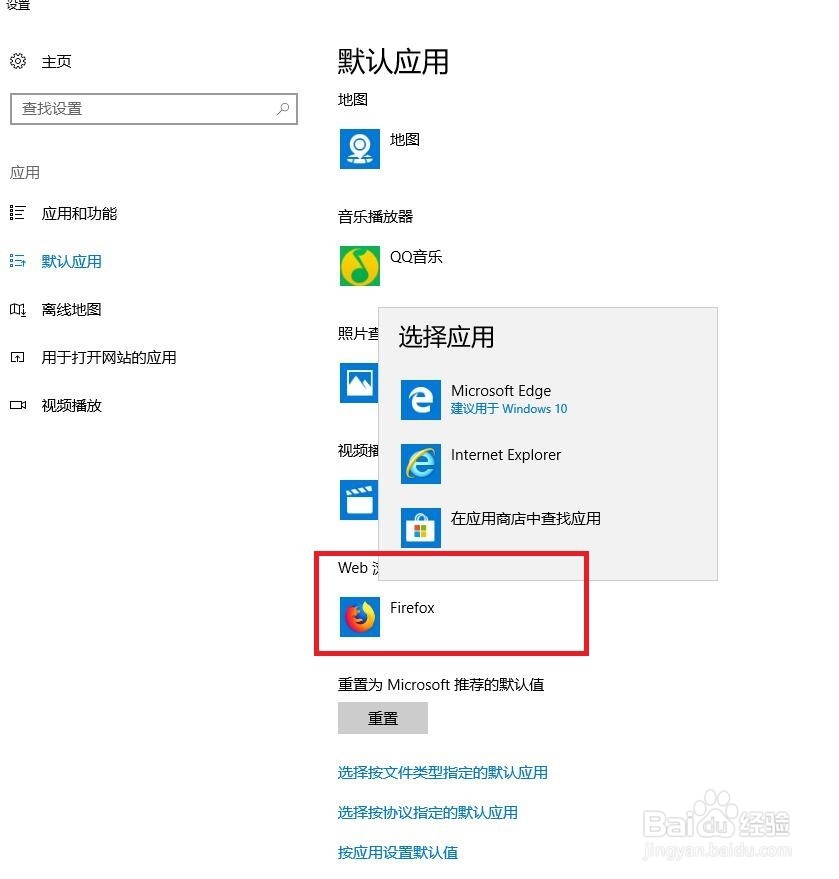The height and width of the screenshot is (879, 839).
Task: Select the video player app icon
Action: [359, 499]
